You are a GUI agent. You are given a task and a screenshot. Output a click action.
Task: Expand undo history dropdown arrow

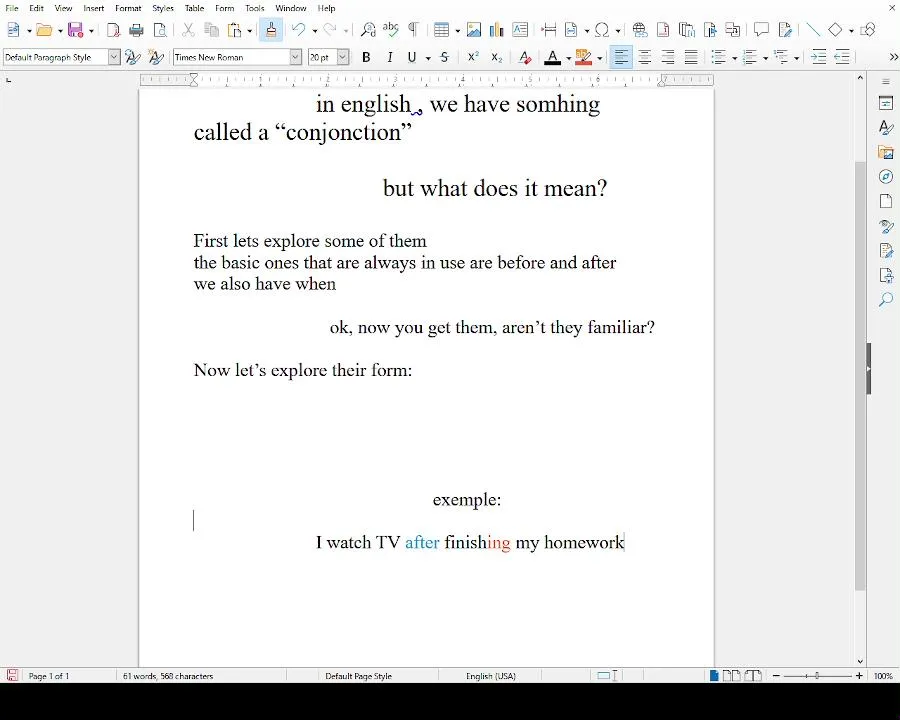click(315, 30)
